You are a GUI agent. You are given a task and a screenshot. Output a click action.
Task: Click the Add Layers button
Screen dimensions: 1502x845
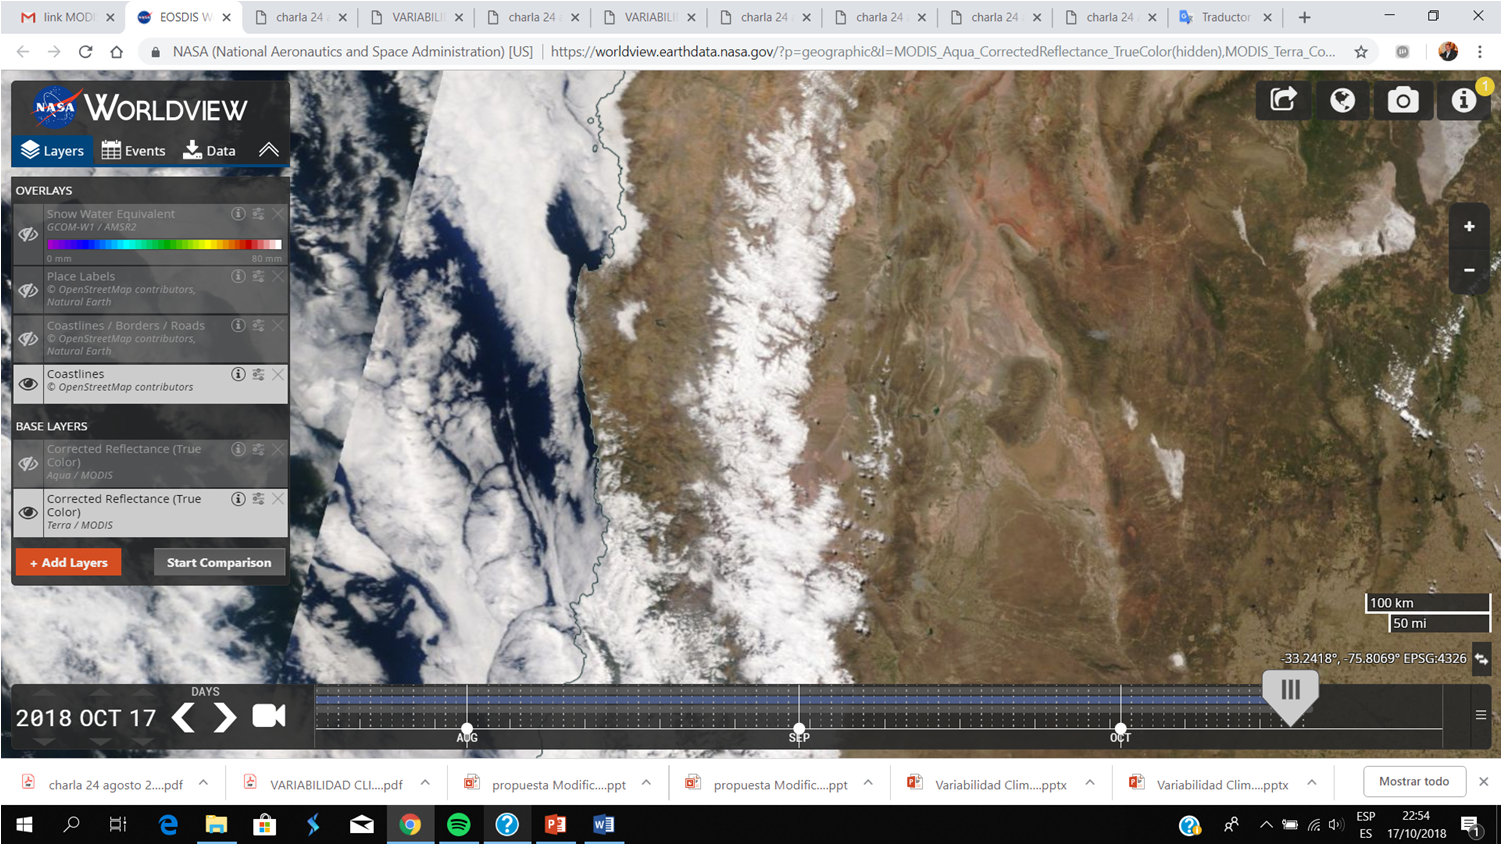[x=68, y=562]
